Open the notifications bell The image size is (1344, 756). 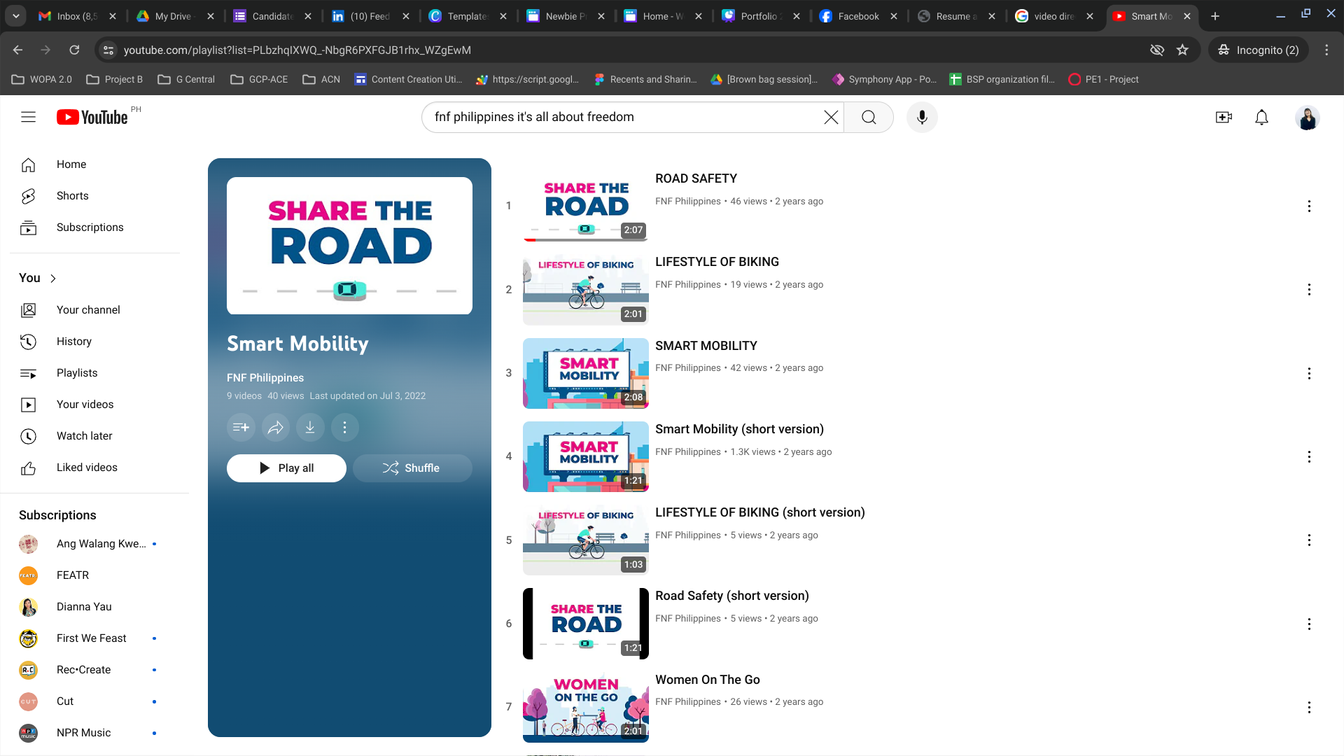click(1262, 117)
